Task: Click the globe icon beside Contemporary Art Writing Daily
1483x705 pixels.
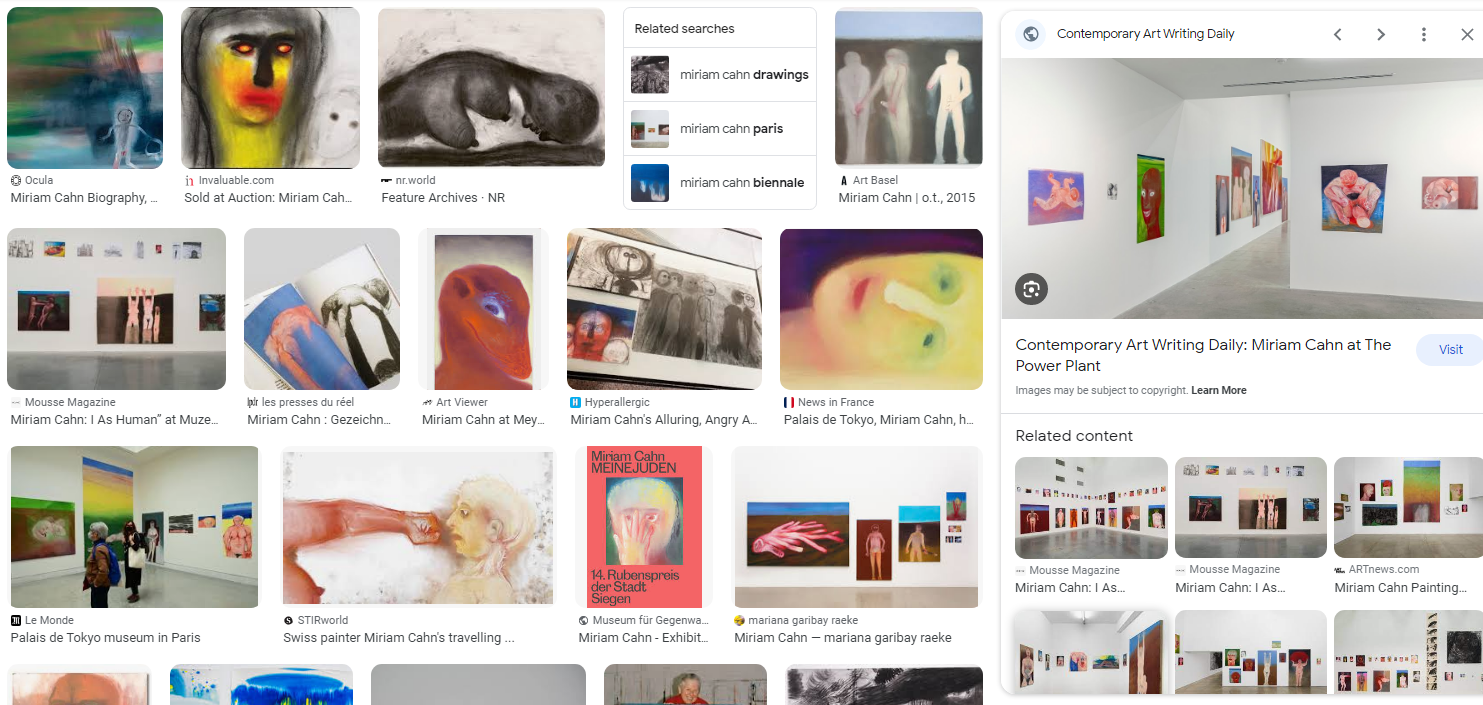Action: 1031,34
